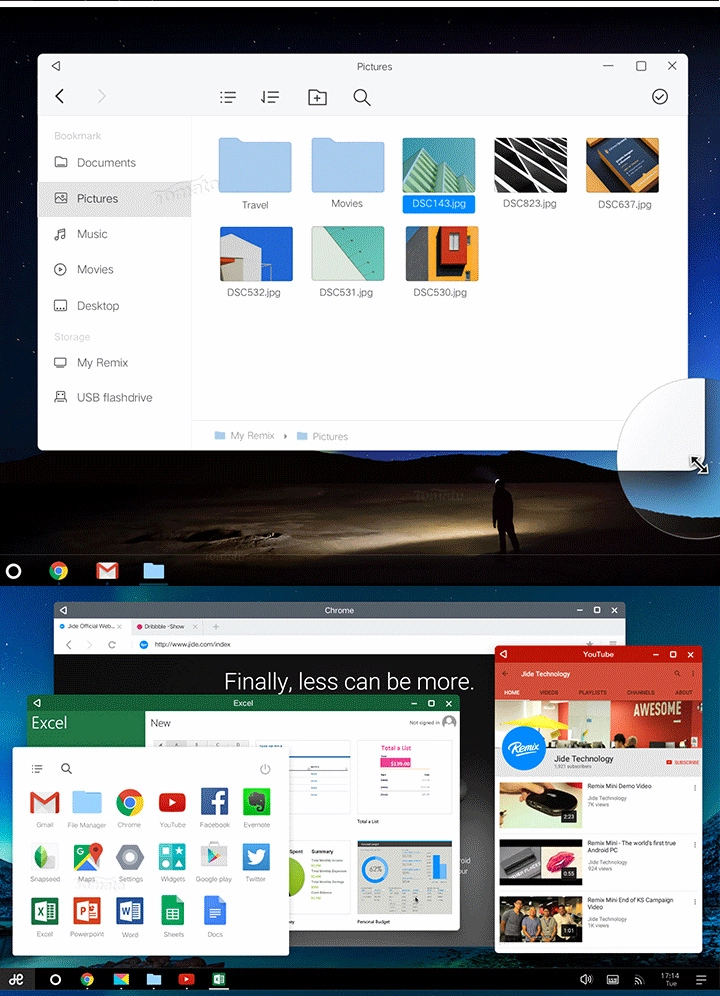
Task: Toggle select mode checkmark in file manager
Action: tap(660, 97)
